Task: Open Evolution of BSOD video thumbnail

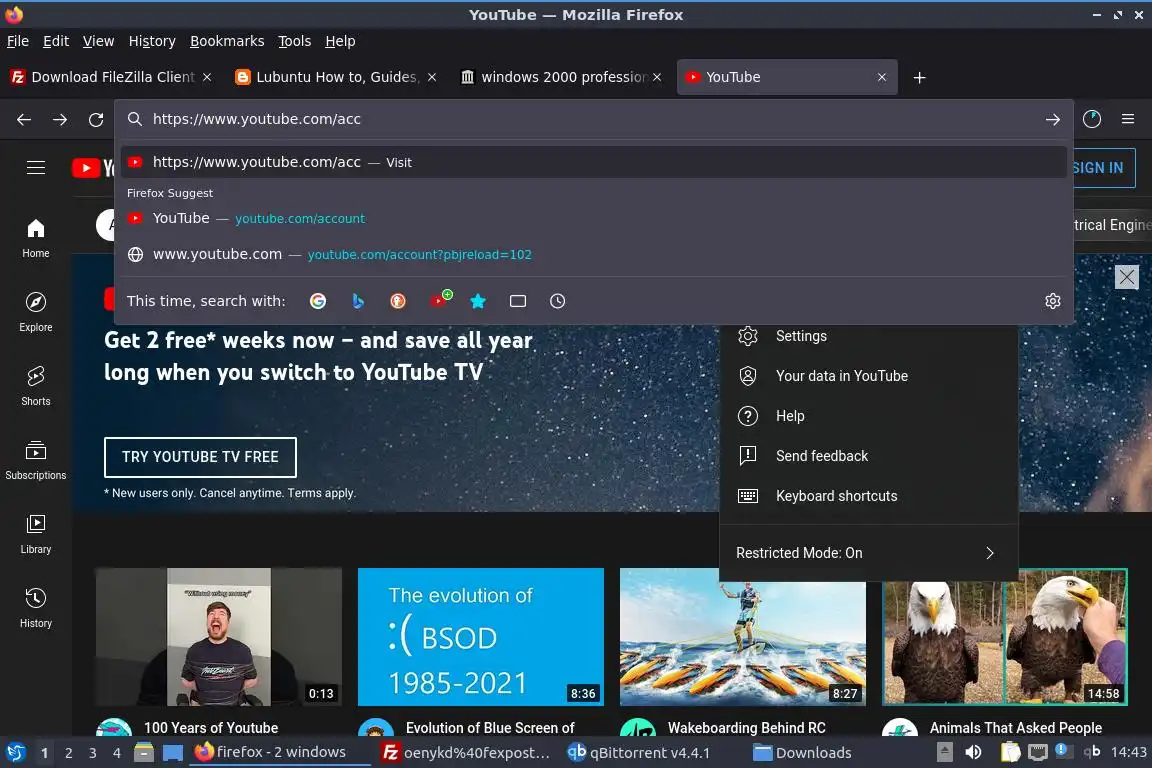Action: 480,636
